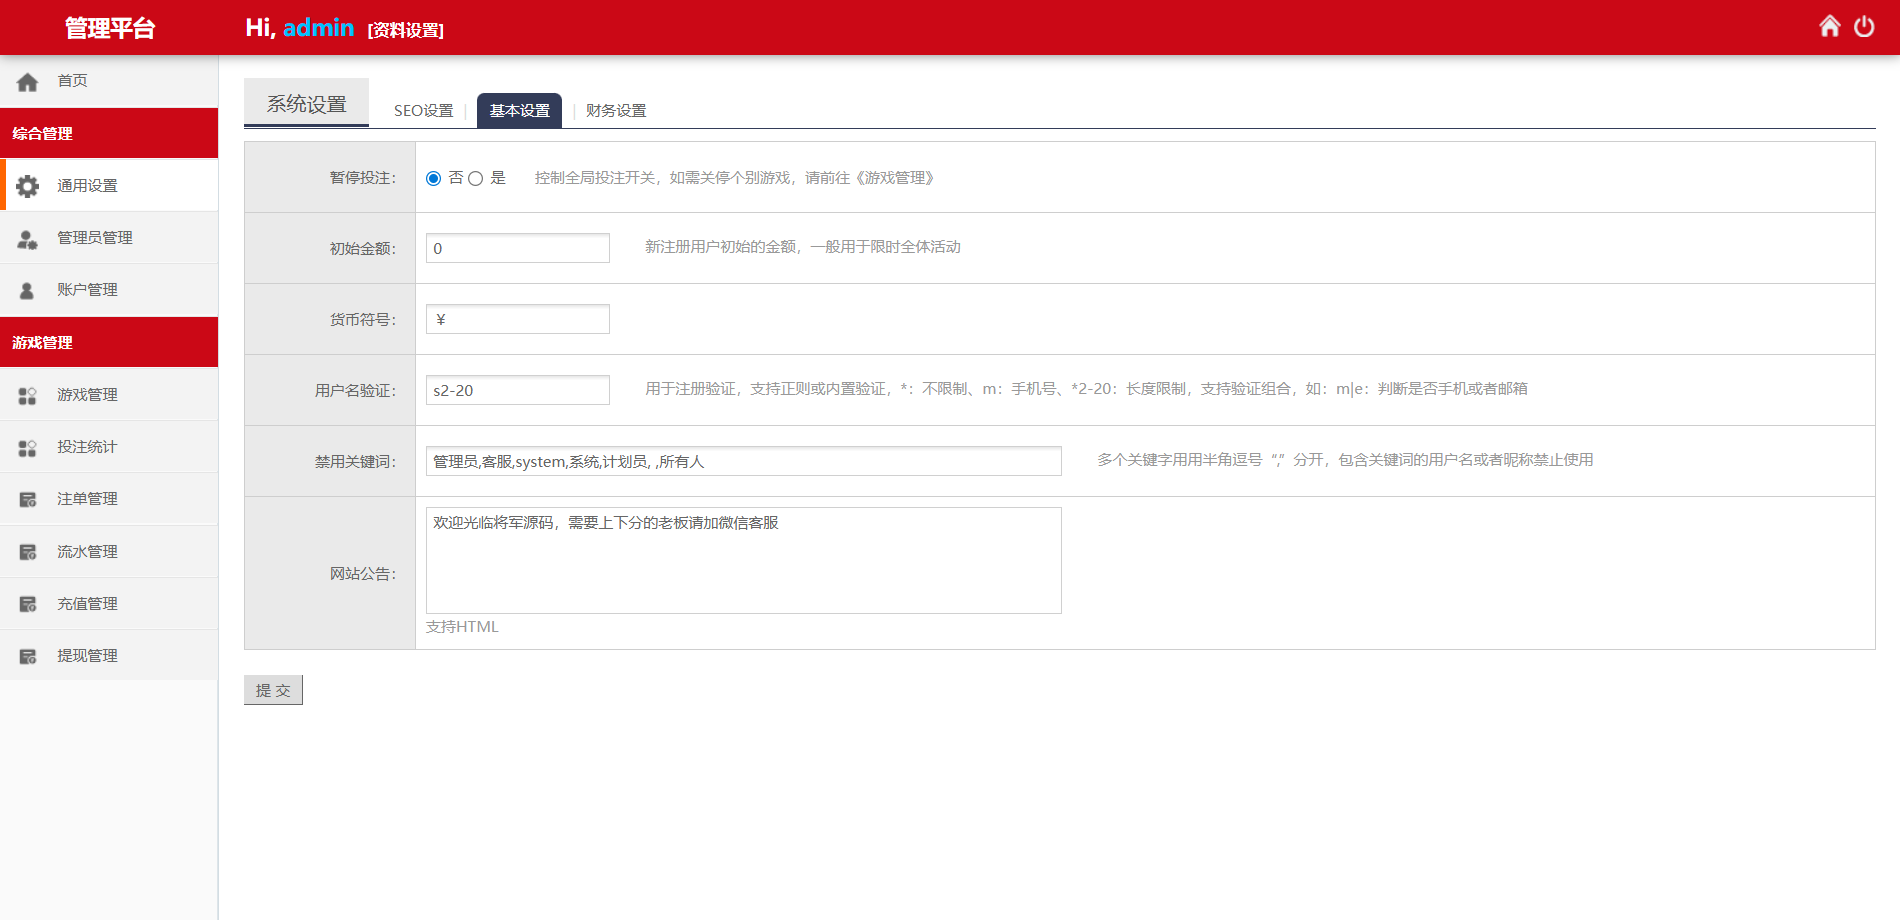Click the gear icon next to 通用设置
This screenshot has height=920, width=1900.
point(28,186)
